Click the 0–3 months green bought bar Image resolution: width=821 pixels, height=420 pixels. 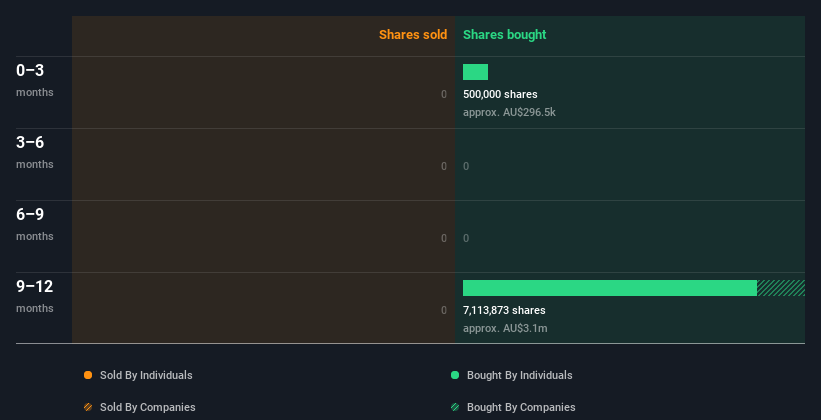475,72
